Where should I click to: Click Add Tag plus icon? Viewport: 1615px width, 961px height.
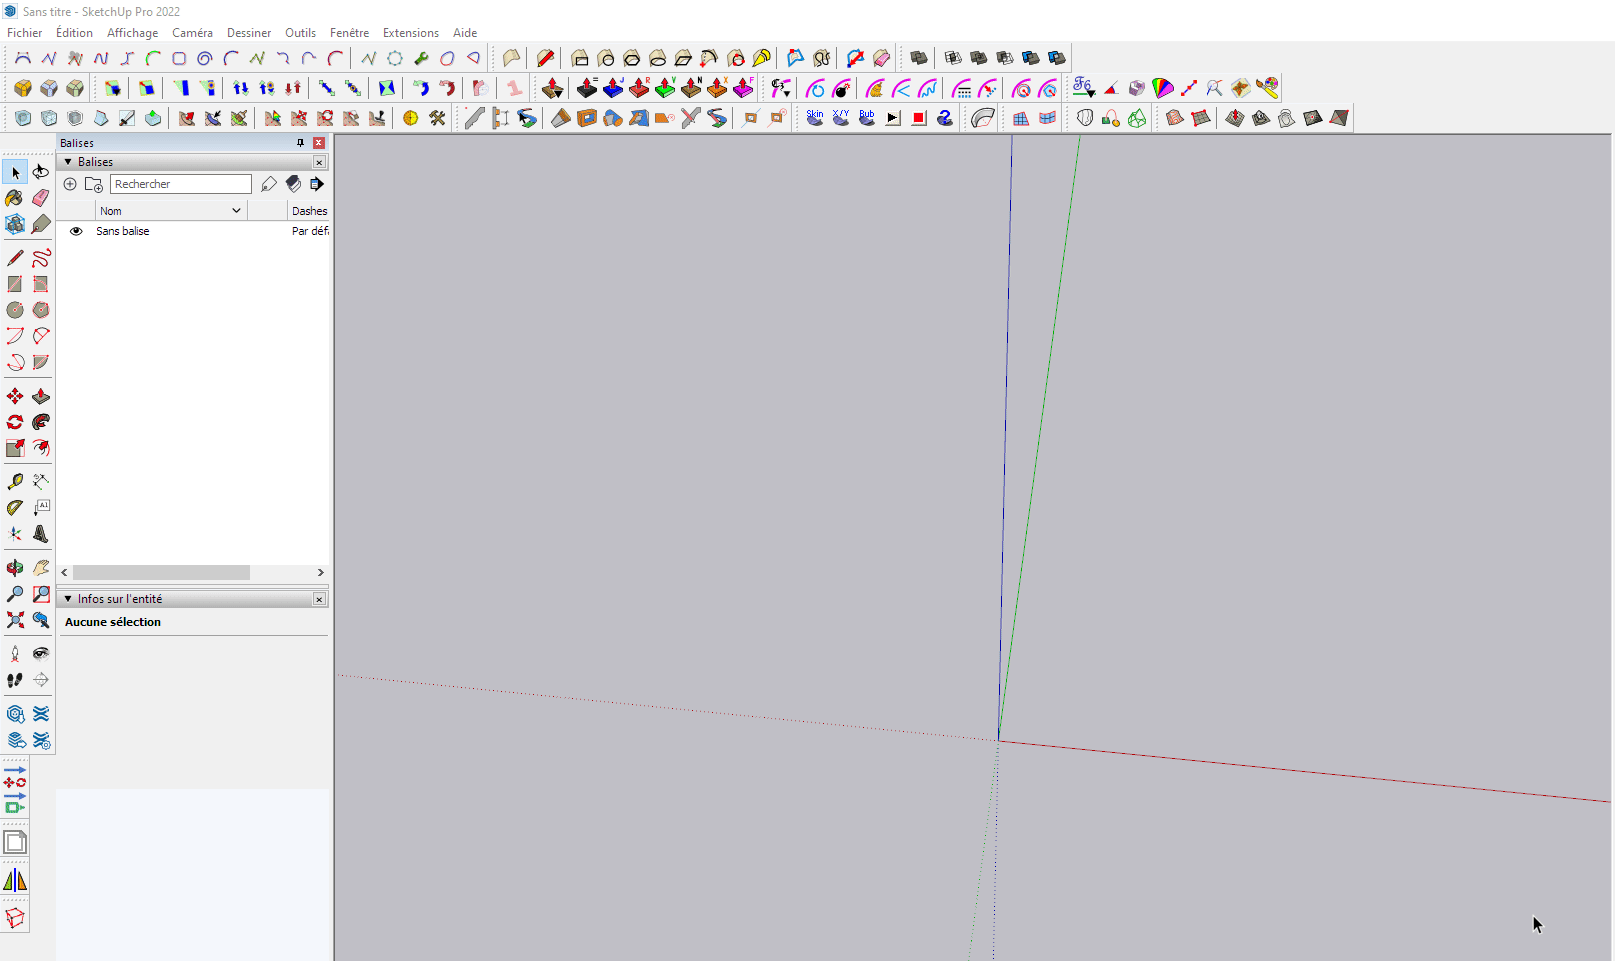(70, 184)
